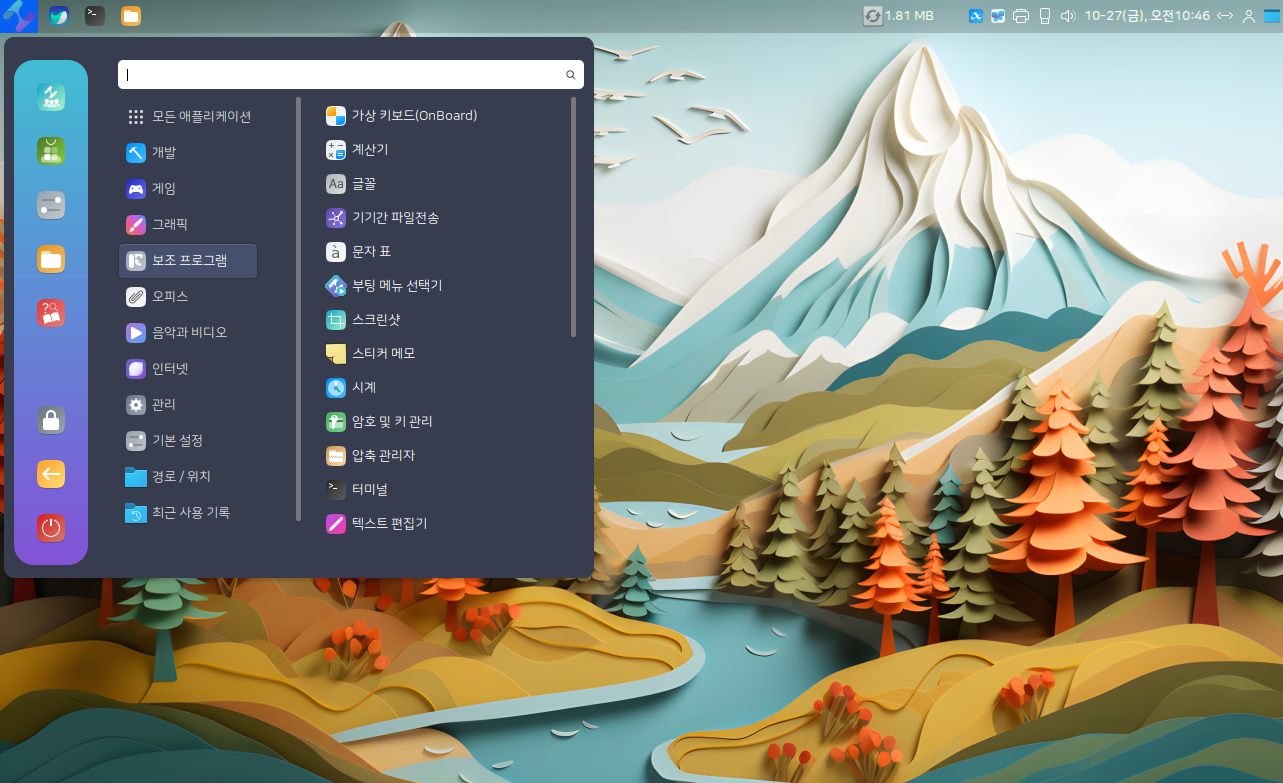
Task: Open 스크린샷 screenshot tool
Action: (375, 320)
